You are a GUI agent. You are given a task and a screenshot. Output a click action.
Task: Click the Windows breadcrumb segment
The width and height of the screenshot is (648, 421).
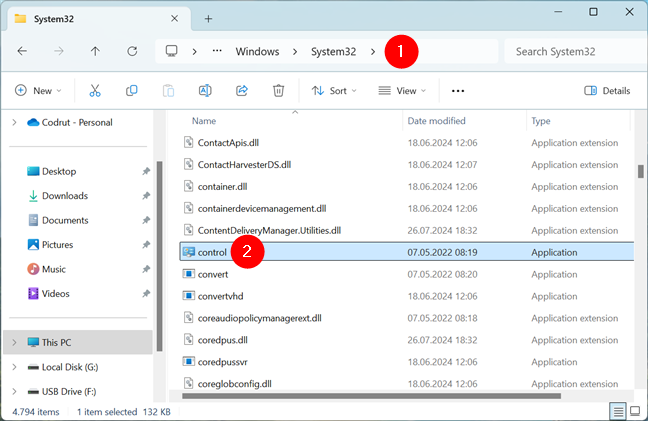coord(257,52)
